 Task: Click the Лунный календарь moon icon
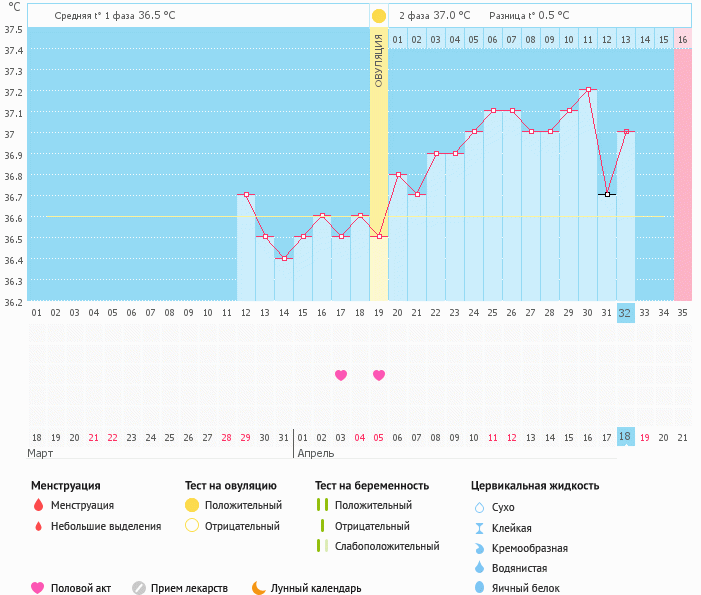(259, 588)
